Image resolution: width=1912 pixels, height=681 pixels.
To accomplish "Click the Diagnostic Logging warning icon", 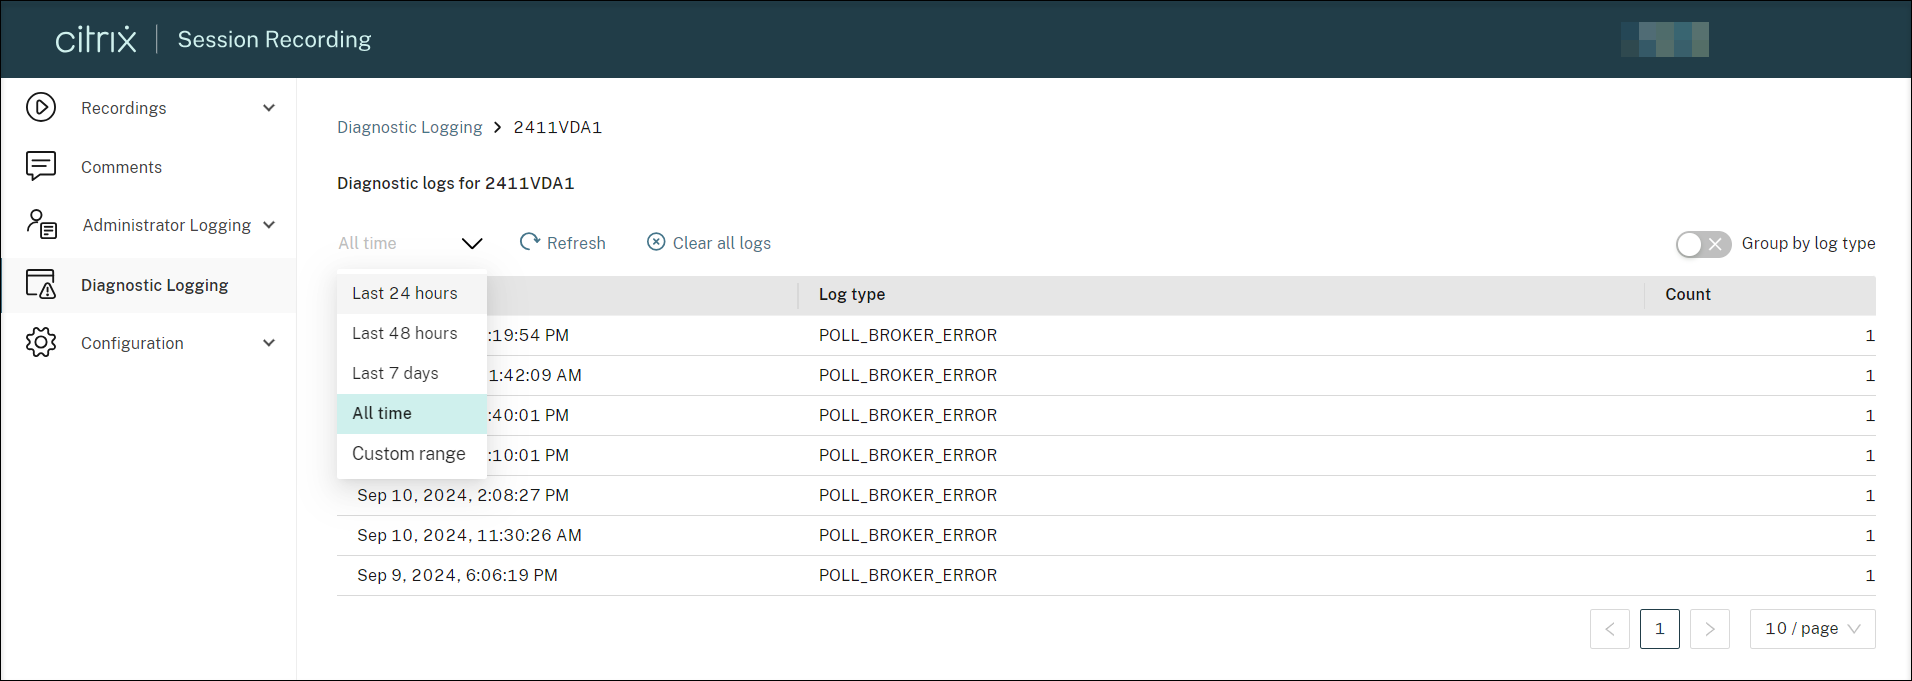I will coord(41,285).
